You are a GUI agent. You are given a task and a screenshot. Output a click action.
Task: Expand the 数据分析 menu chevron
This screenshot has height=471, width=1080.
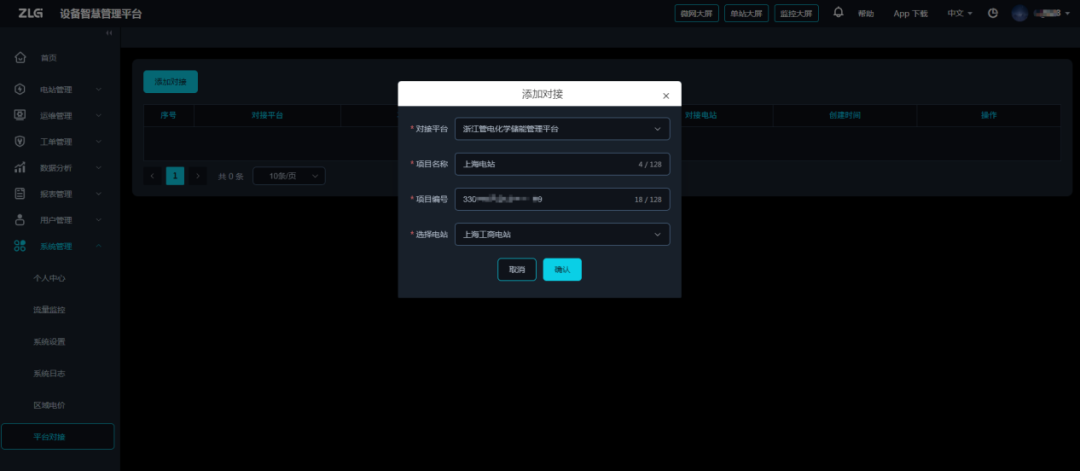click(98, 168)
